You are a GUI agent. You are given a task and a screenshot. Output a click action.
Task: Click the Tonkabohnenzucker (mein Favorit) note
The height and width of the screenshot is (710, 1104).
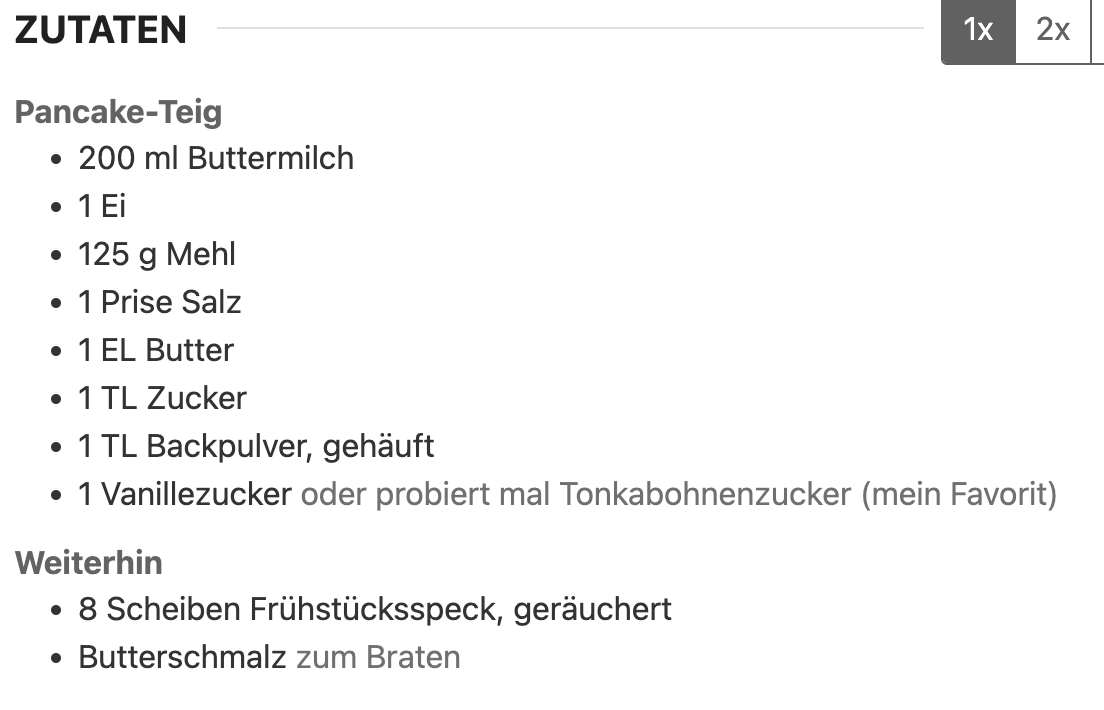coord(808,494)
